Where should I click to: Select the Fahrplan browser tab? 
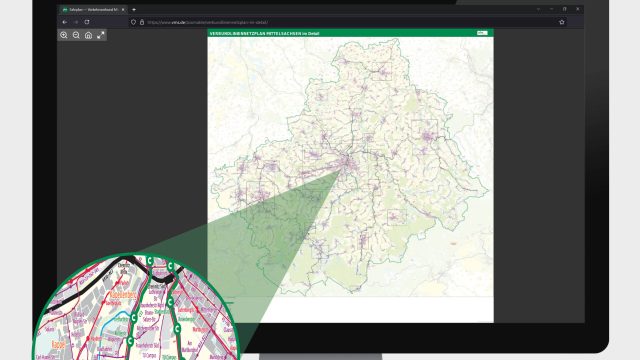click(x=93, y=9)
